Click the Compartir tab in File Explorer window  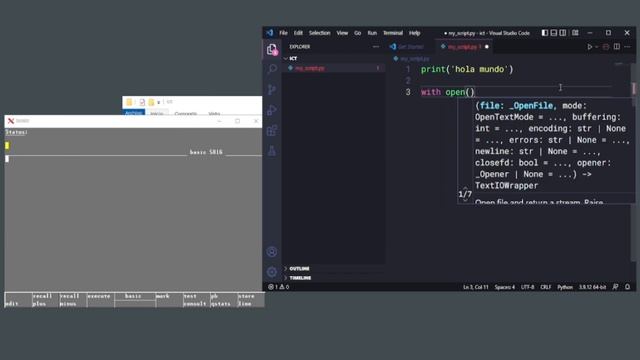point(186,113)
